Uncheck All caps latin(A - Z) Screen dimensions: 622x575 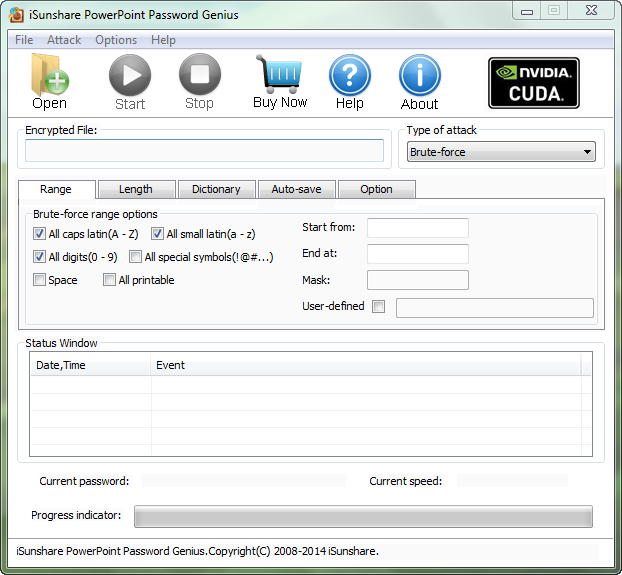pyautogui.click(x=39, y=234)
